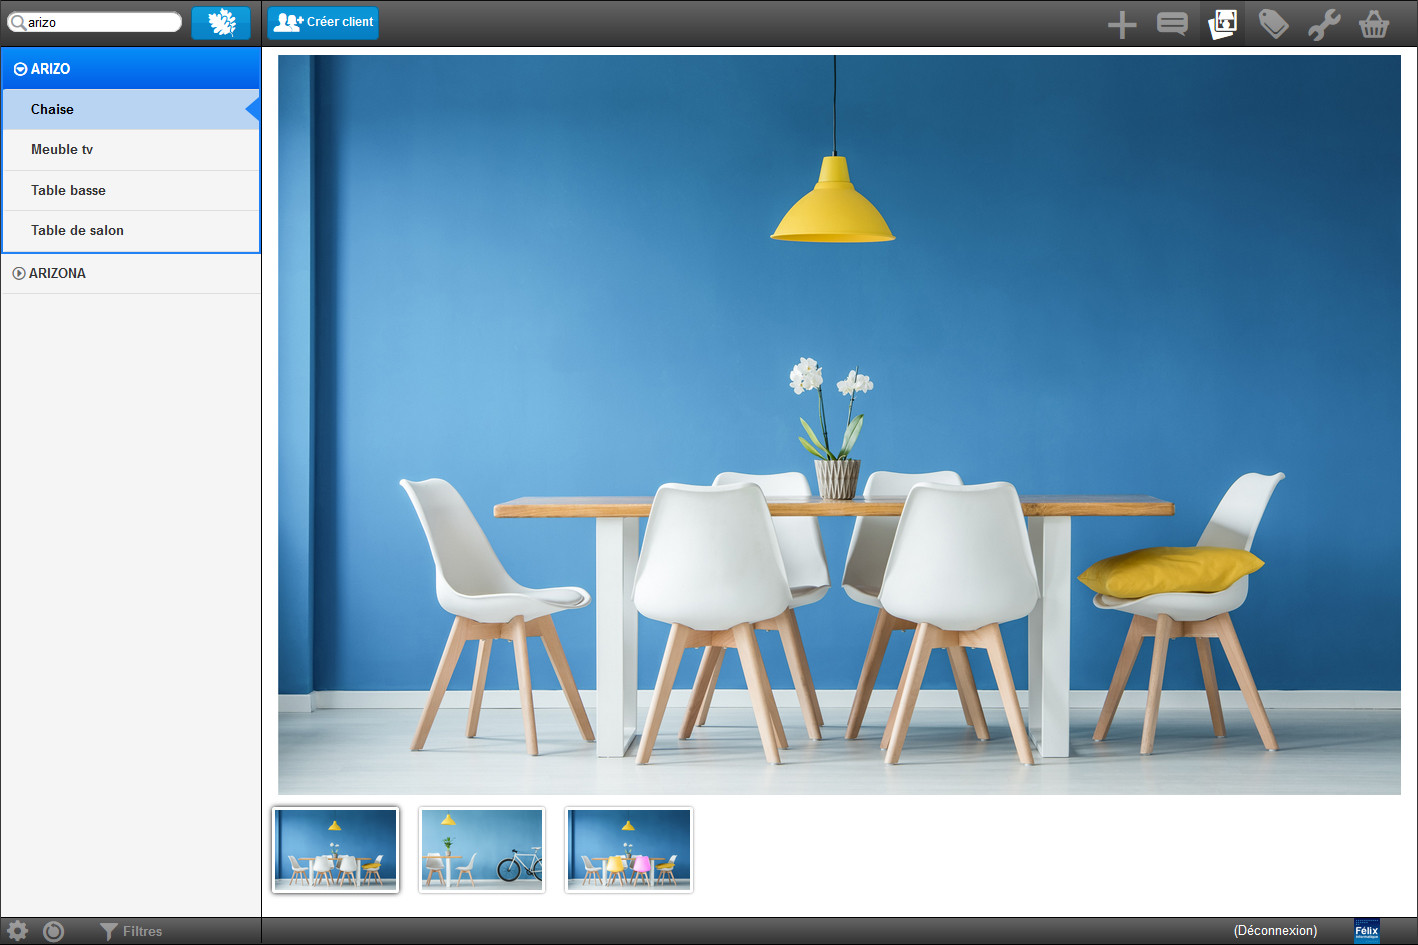Select first thumbnail with white chairs
The height and width of the screenshot is (945, 1418).
[x=335, y=850]
